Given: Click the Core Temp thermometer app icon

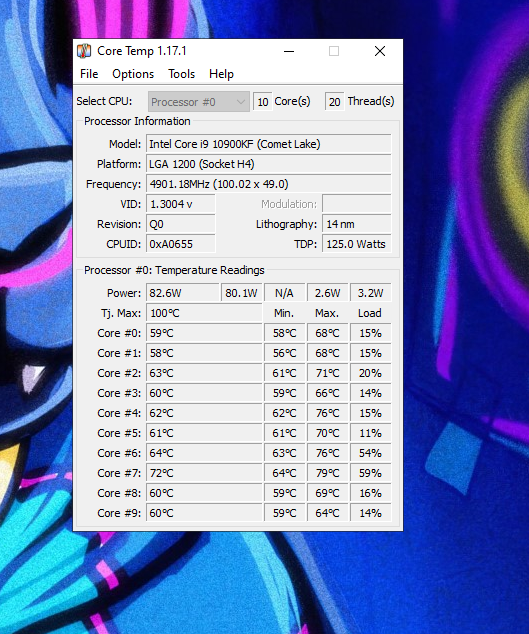Looking at the screenshot, I should pyautogui.click(x=84, y=51).
